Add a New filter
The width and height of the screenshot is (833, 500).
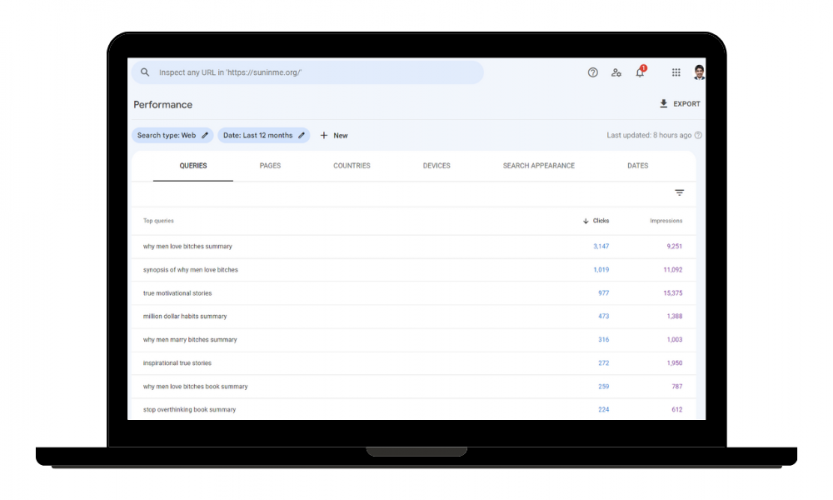(x=334, y=135)
